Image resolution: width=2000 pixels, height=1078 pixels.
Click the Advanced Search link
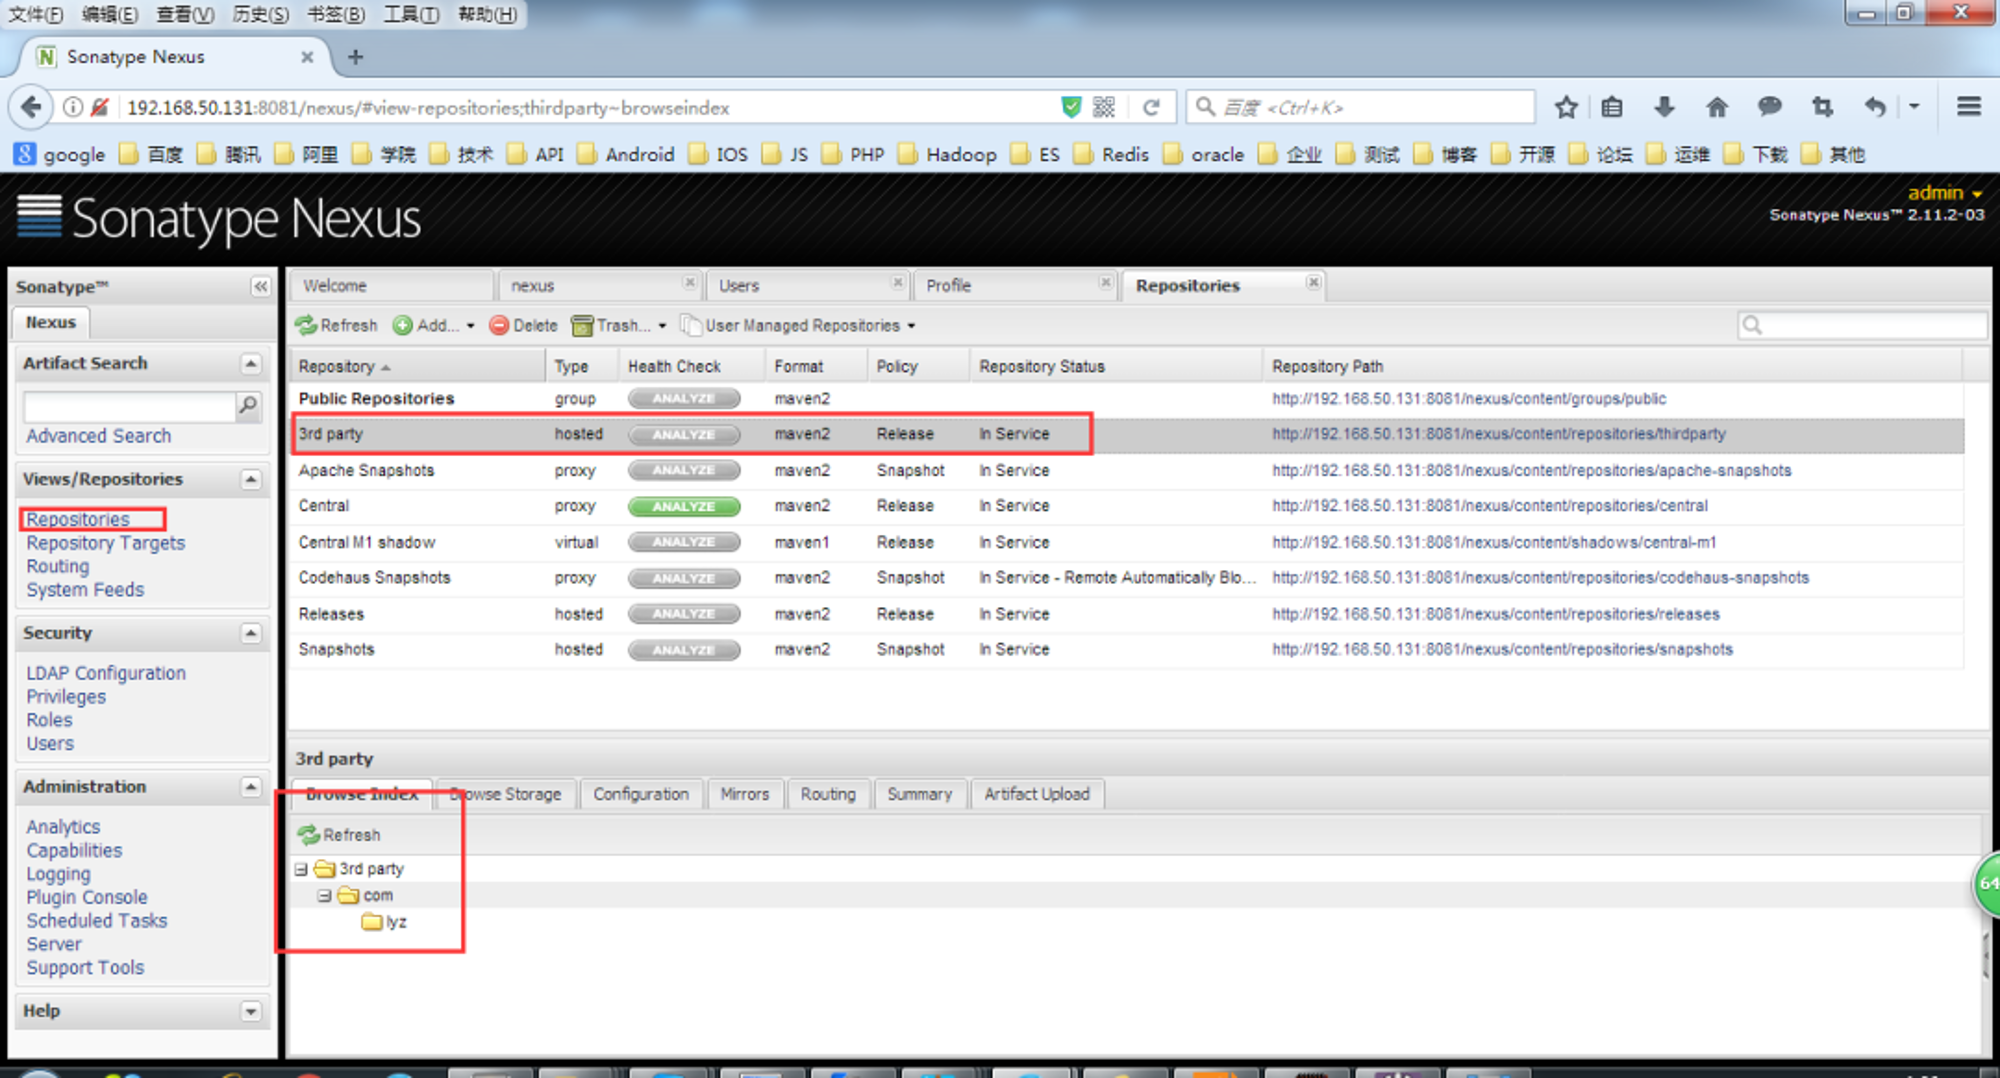point(98,436)
